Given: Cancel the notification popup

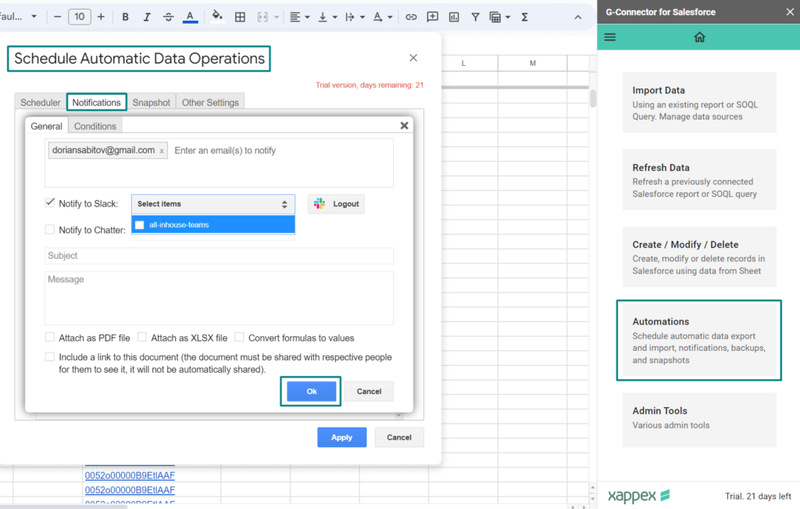Looking at the screenshot, I should 369,391.
